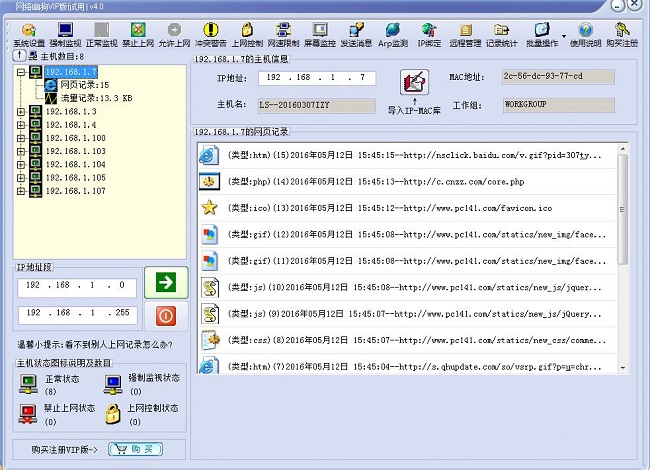Click the 导入IP-MAC库 import icon
This screenshot has height=470, width=650.
click(414, 82)
